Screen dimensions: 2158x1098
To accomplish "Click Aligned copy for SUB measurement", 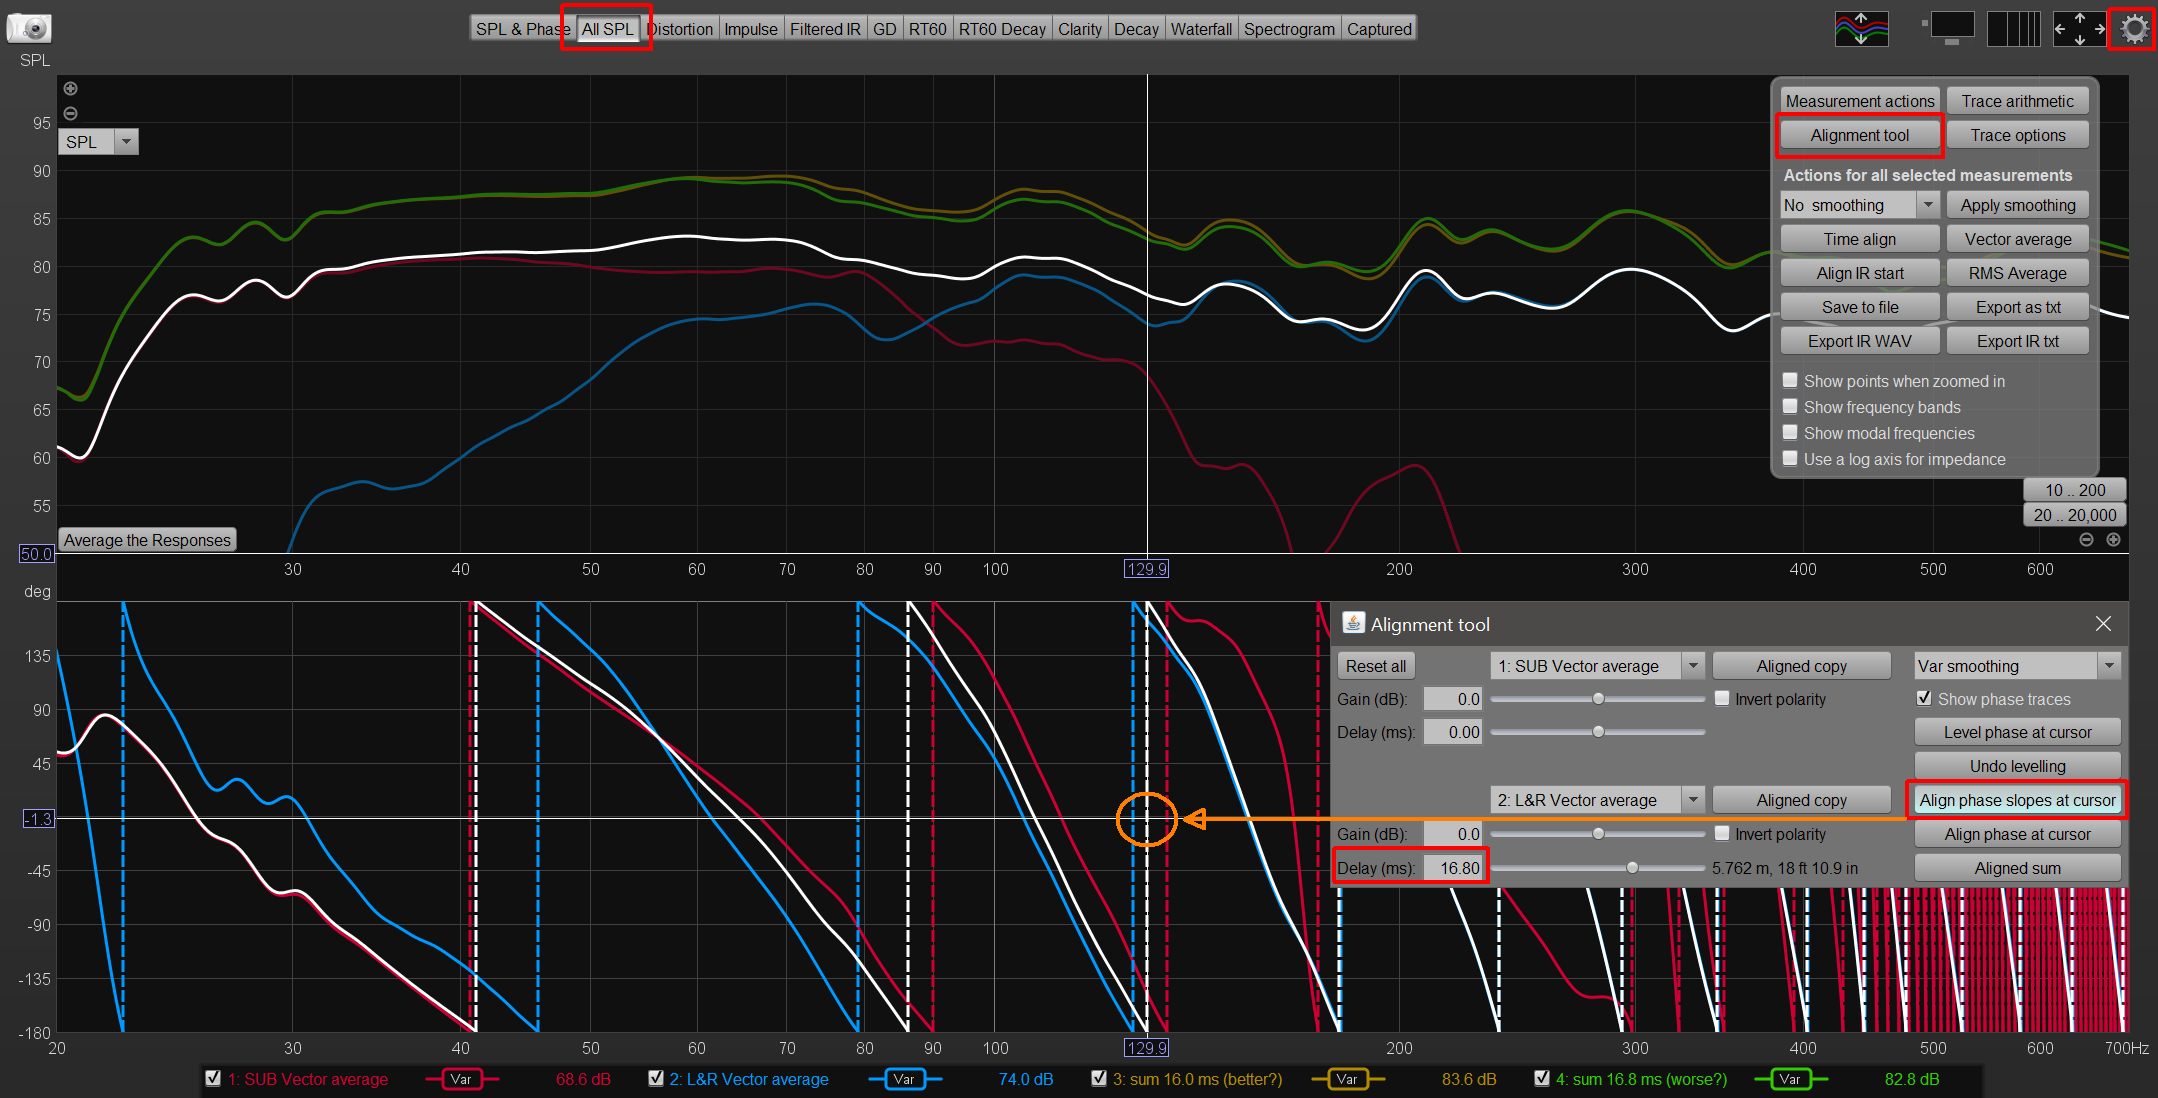I will click(1802, 666).
